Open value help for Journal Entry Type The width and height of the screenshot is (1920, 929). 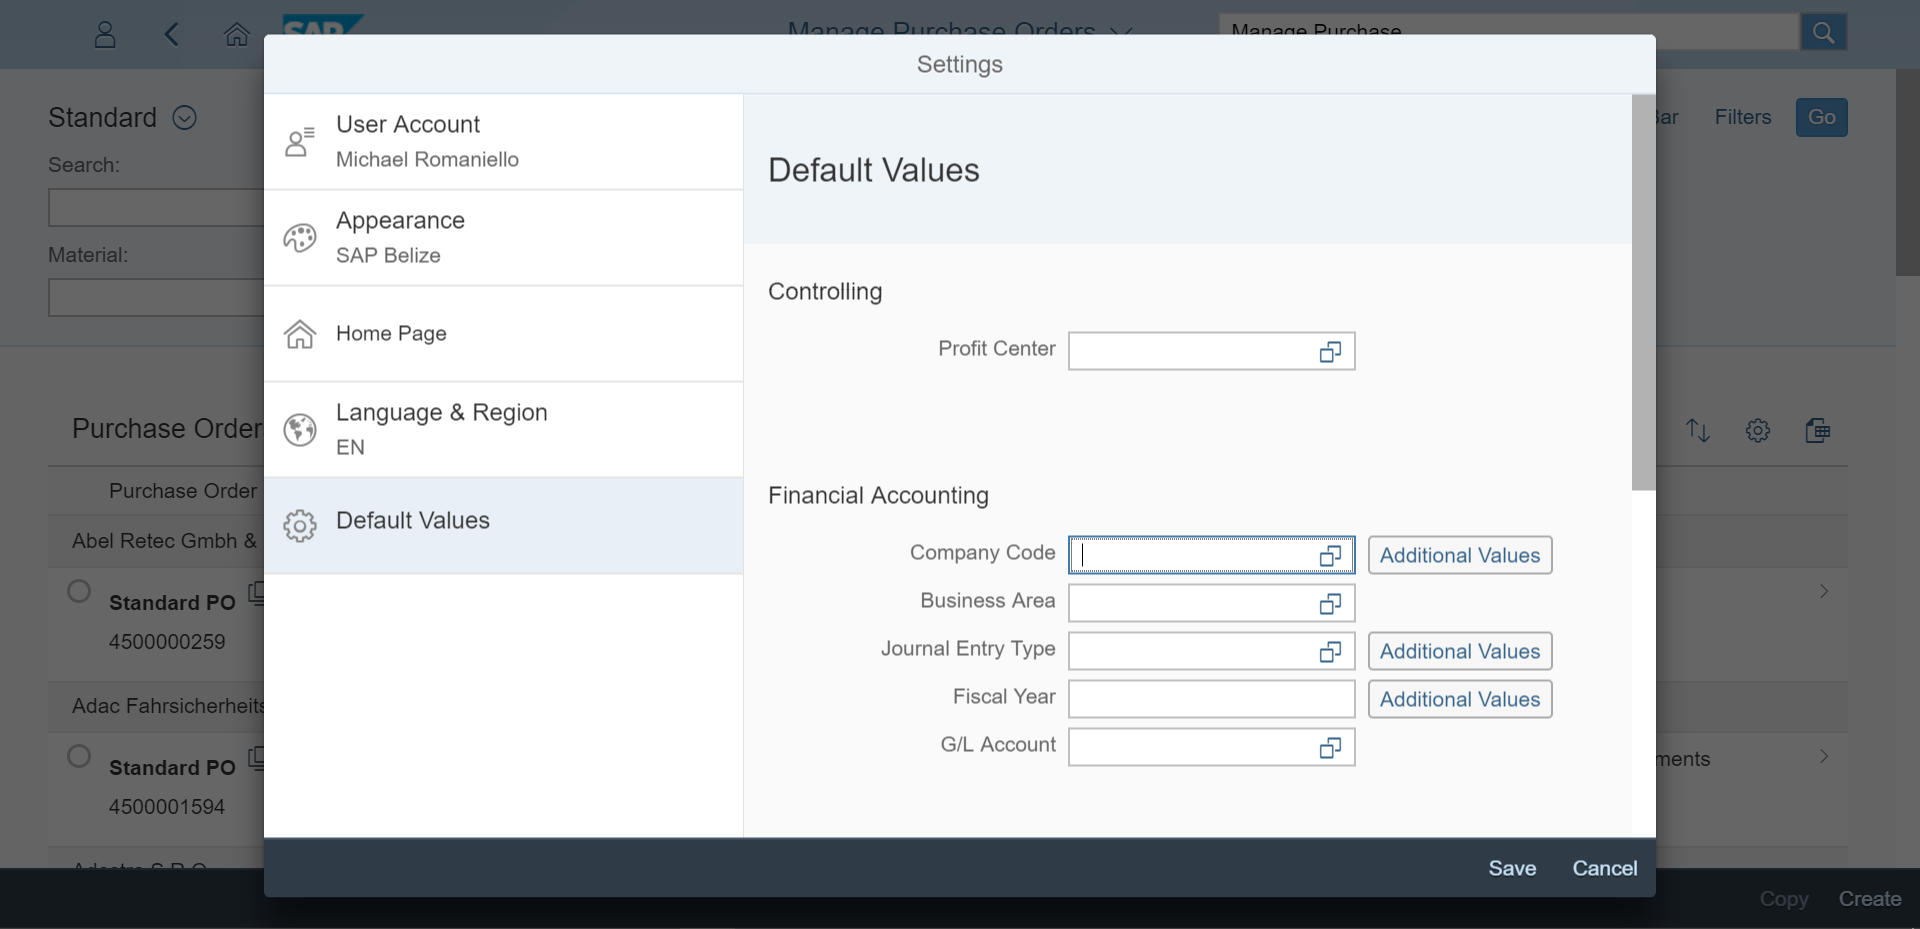[x=1330, y=652]
